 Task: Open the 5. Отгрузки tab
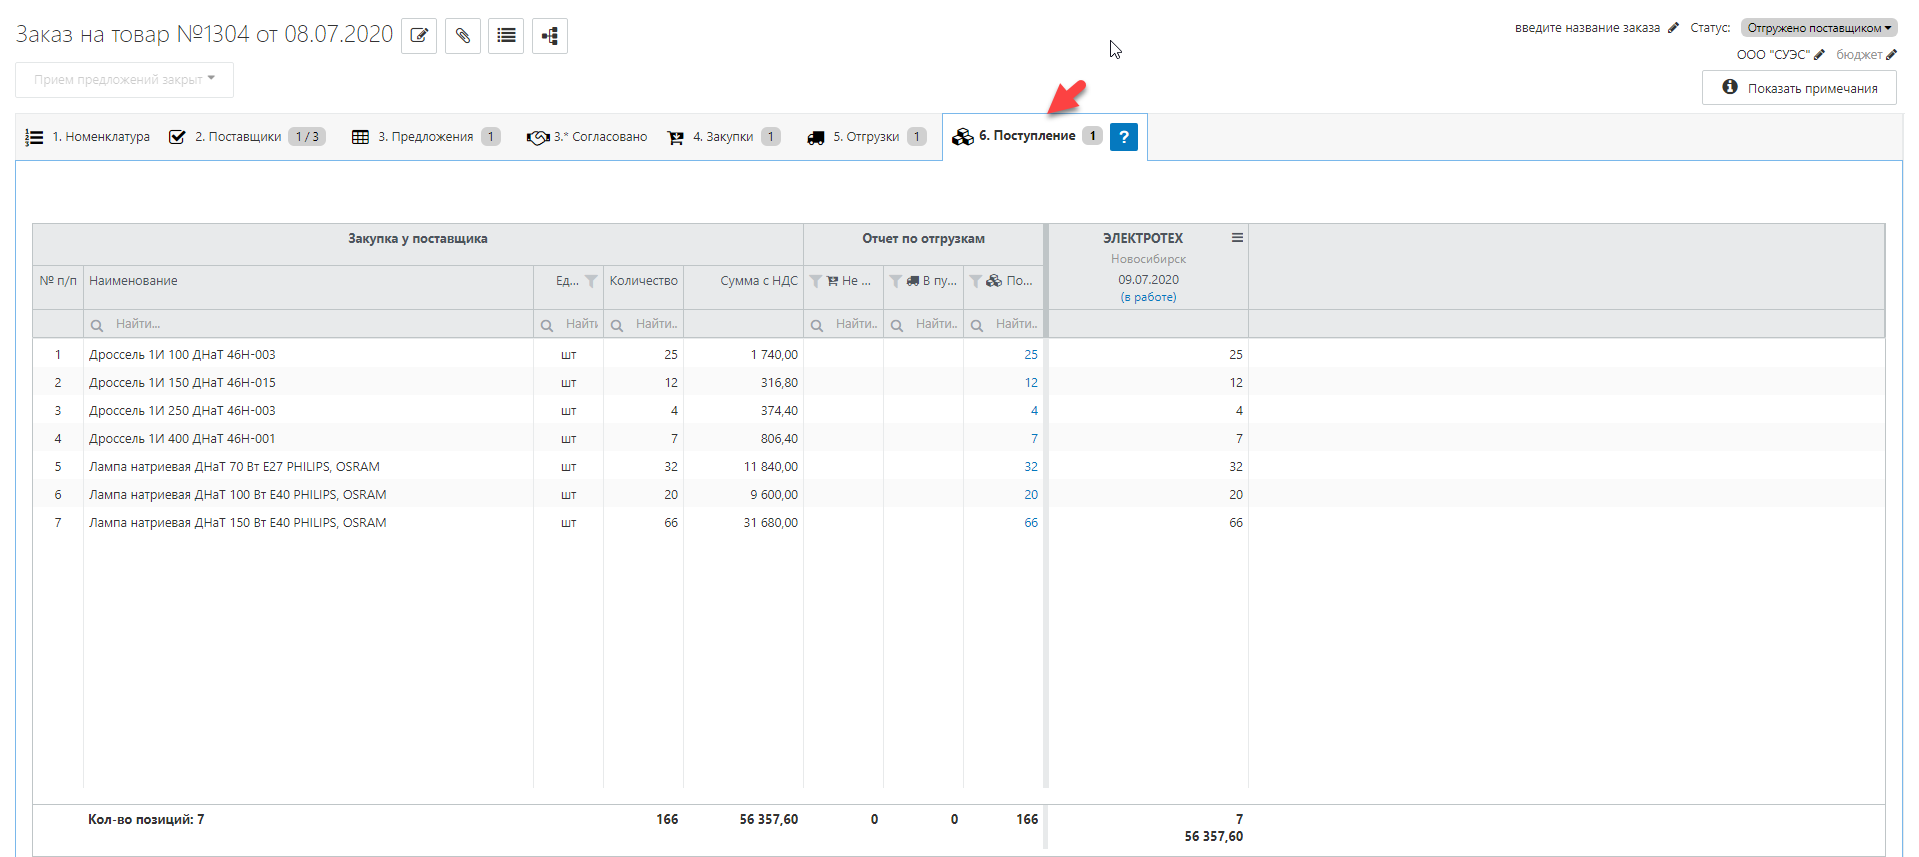point(866,137)
